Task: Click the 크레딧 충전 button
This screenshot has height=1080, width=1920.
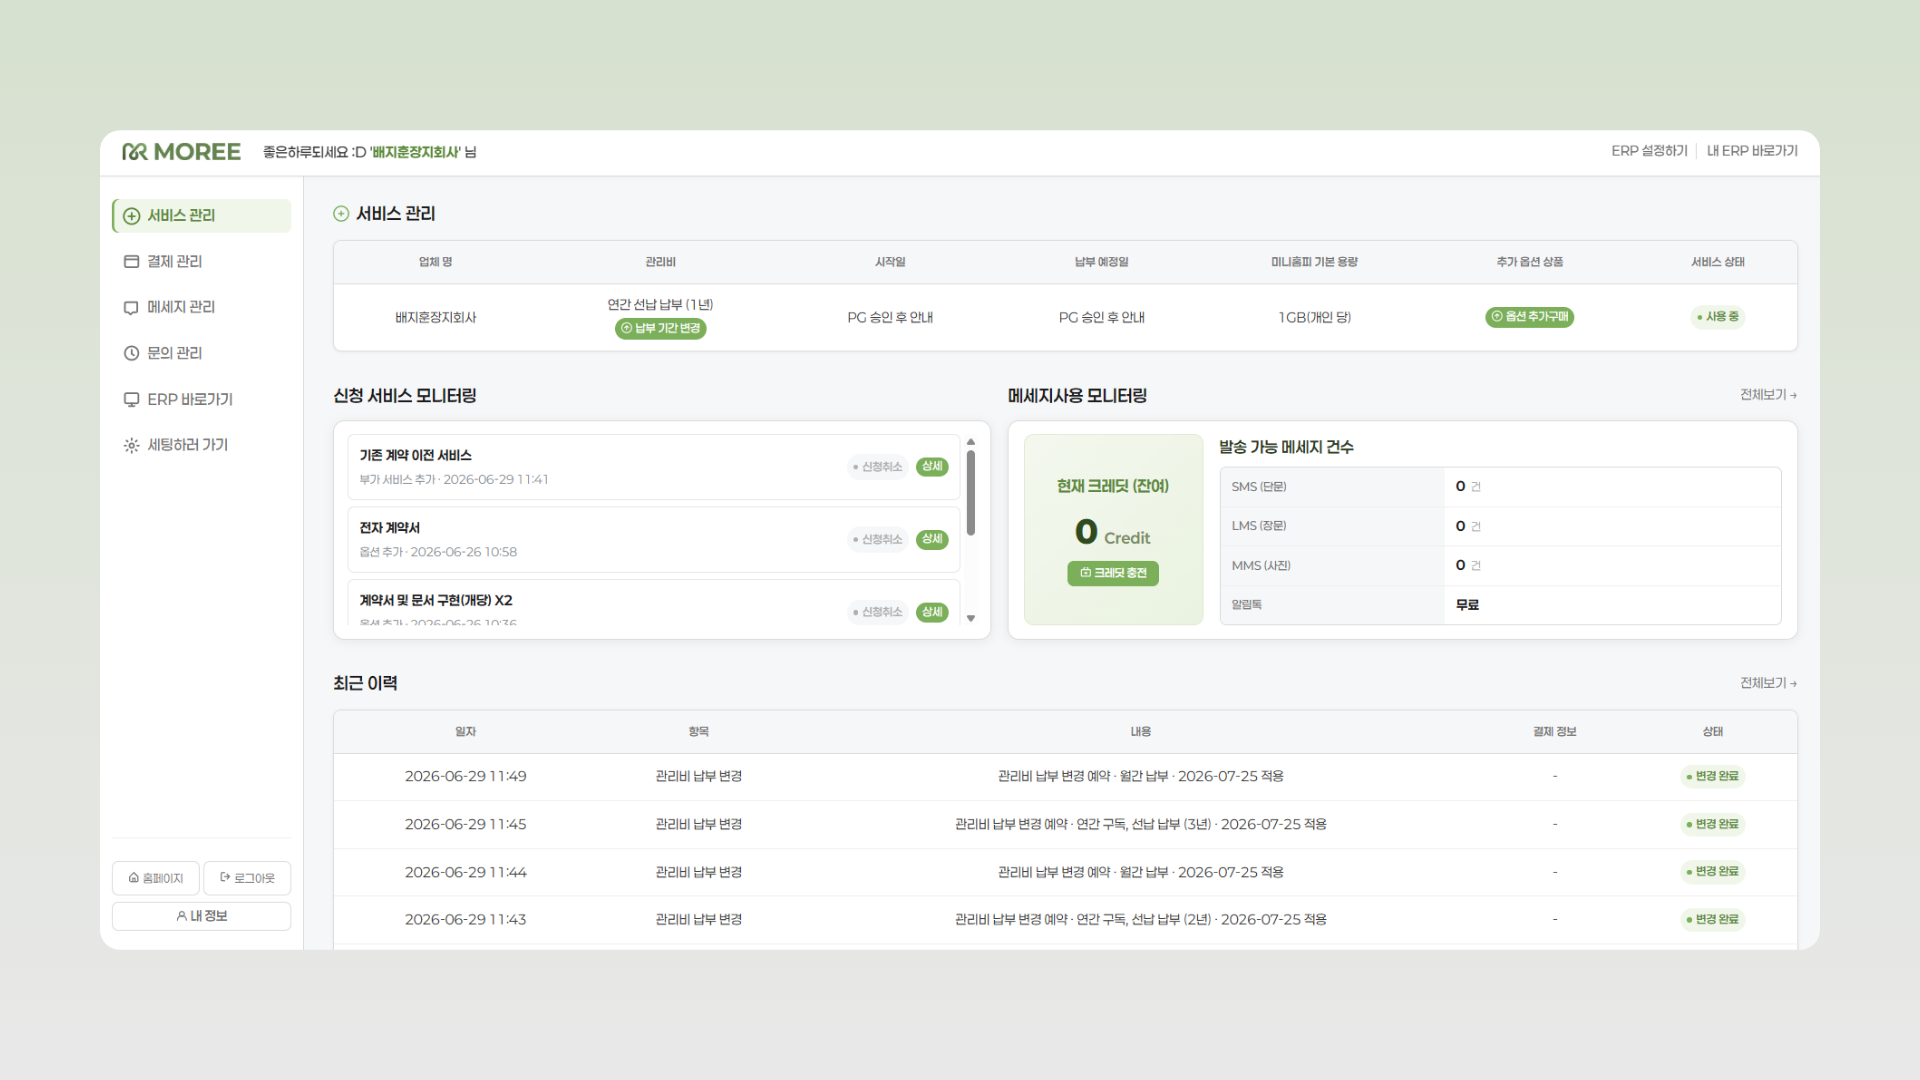Action: (1113, 574)
